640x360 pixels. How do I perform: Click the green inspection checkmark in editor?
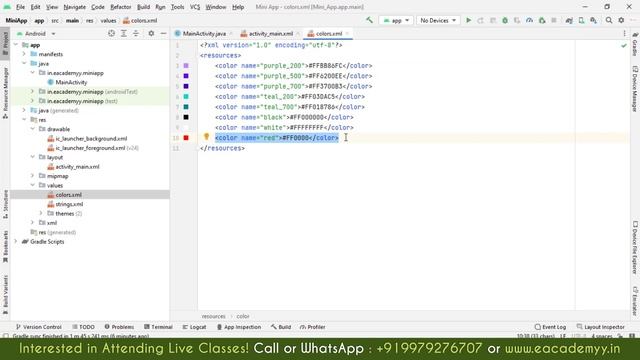[624, 46]
